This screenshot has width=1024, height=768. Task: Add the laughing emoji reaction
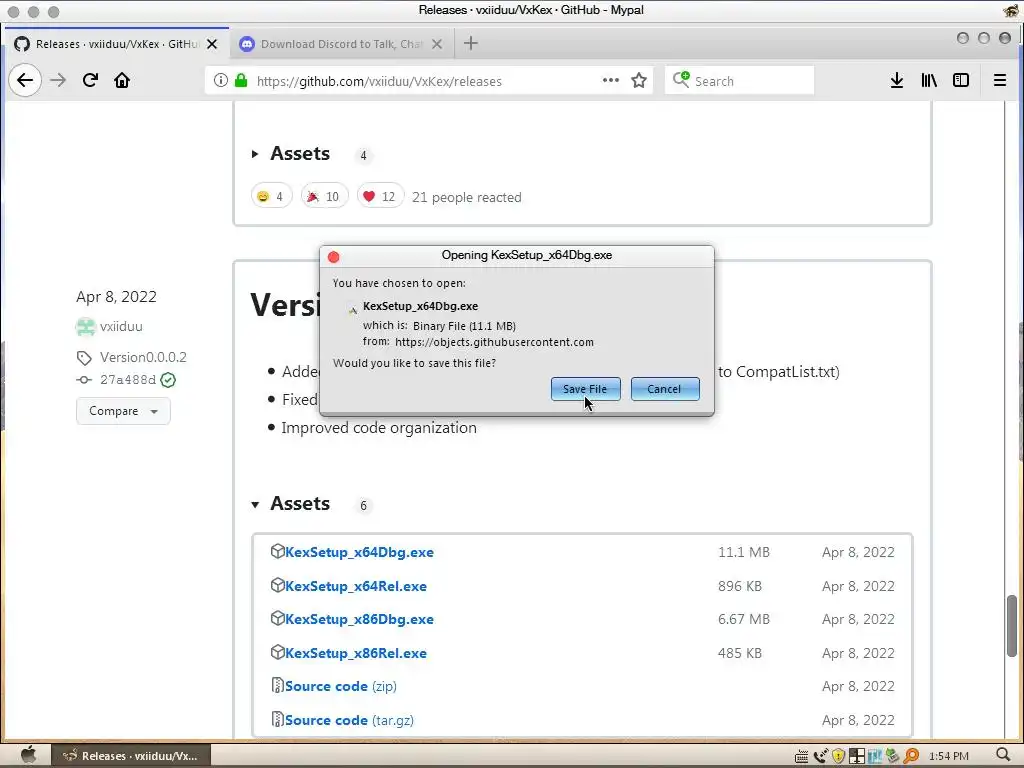271,196
